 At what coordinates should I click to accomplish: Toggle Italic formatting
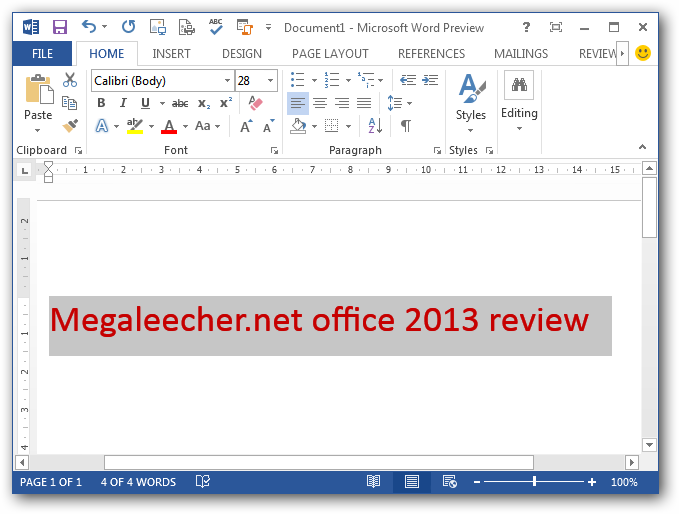[123, 103]
